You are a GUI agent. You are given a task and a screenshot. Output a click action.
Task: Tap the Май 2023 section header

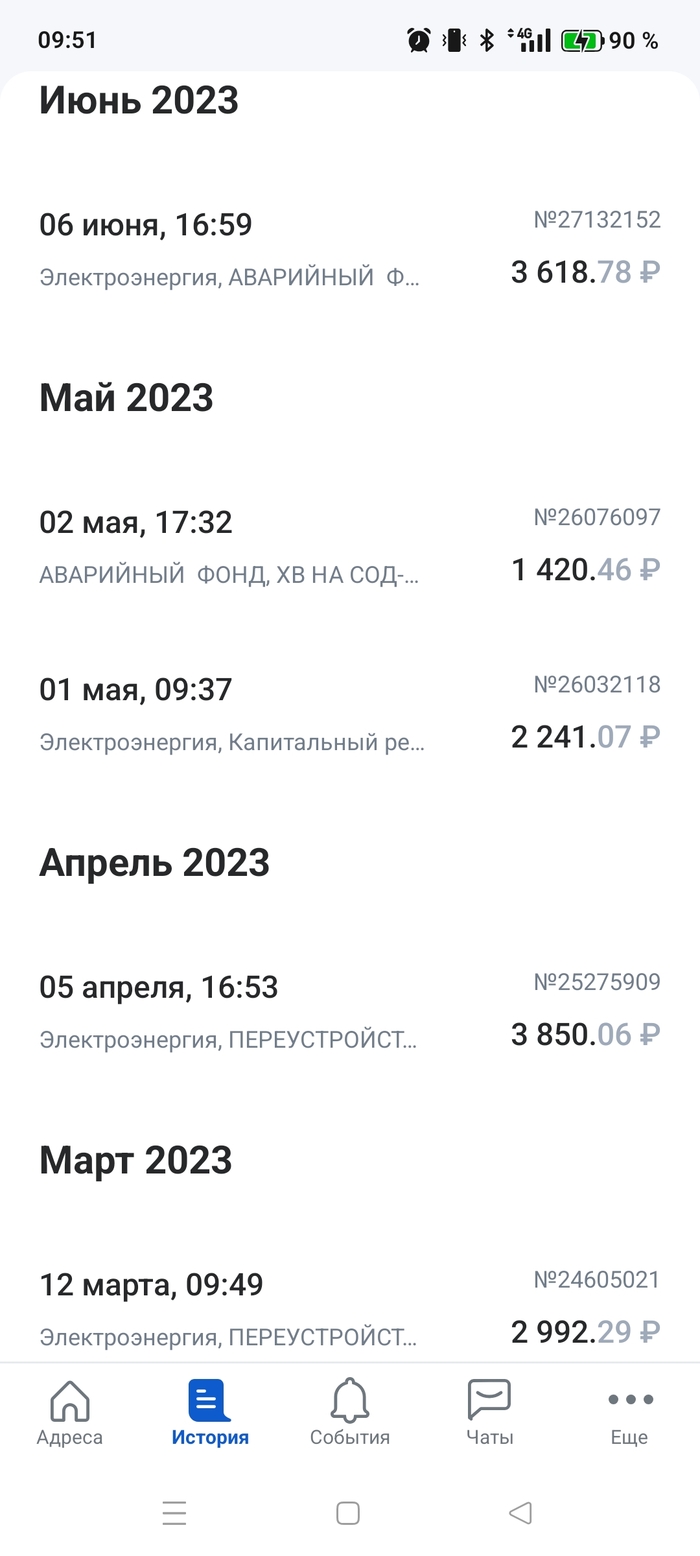(x=127, y=398)
